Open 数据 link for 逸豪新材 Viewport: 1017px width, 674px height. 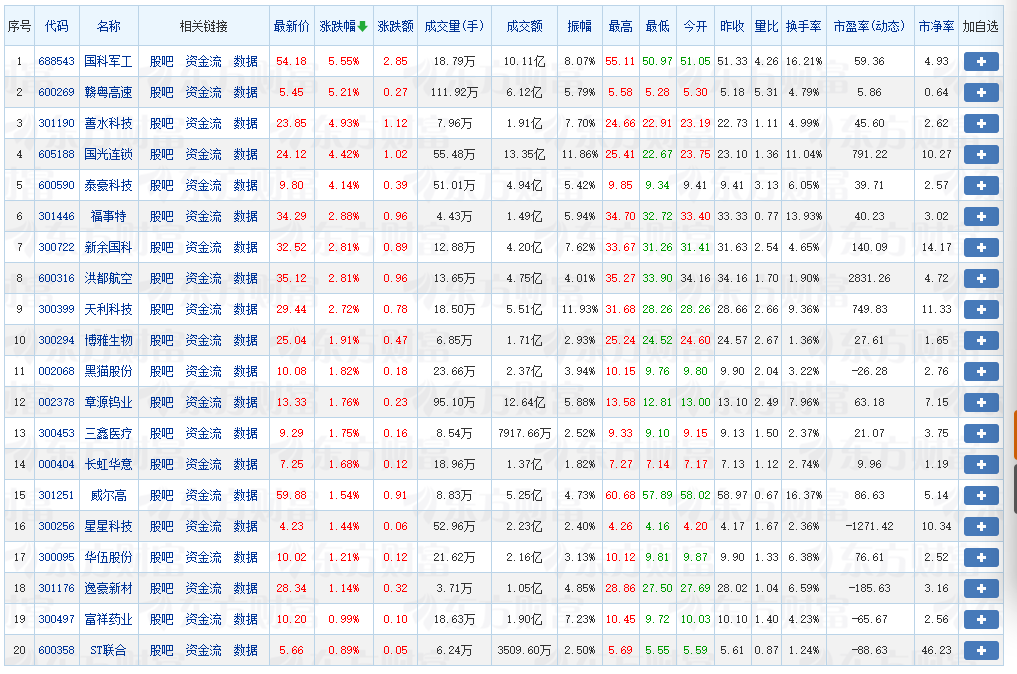(x=245, y=588)
